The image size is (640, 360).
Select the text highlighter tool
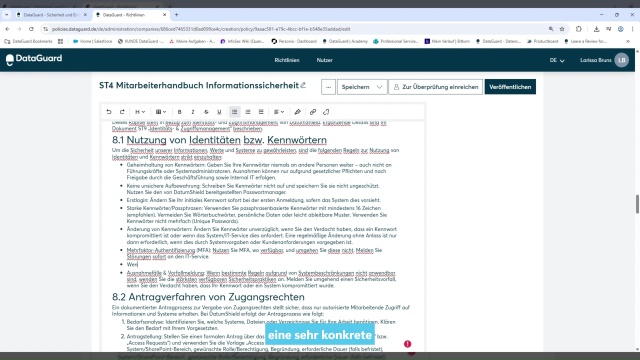298,112
